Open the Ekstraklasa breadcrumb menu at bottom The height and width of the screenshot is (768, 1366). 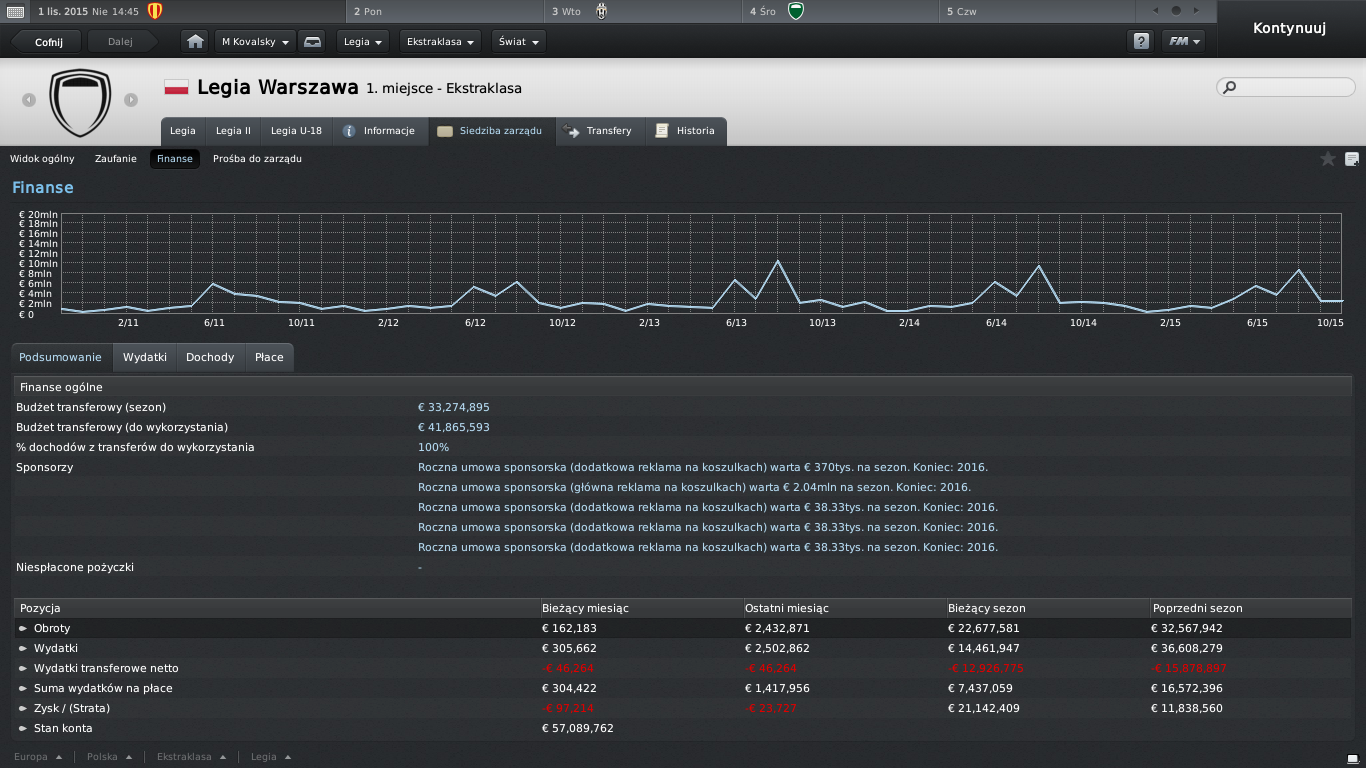click(x=191, y=757)
